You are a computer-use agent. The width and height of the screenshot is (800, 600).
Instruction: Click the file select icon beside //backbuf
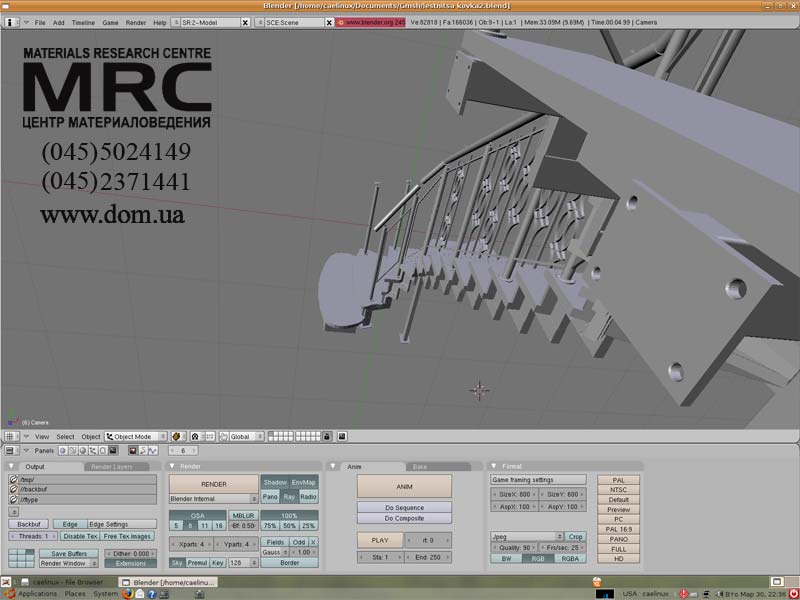click(14, 489)
